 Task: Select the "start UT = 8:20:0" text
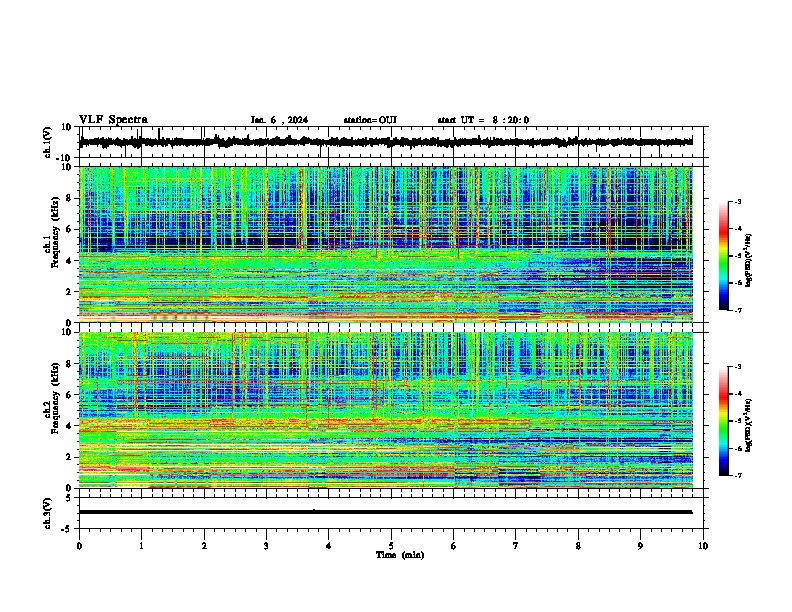coord(483,120)
